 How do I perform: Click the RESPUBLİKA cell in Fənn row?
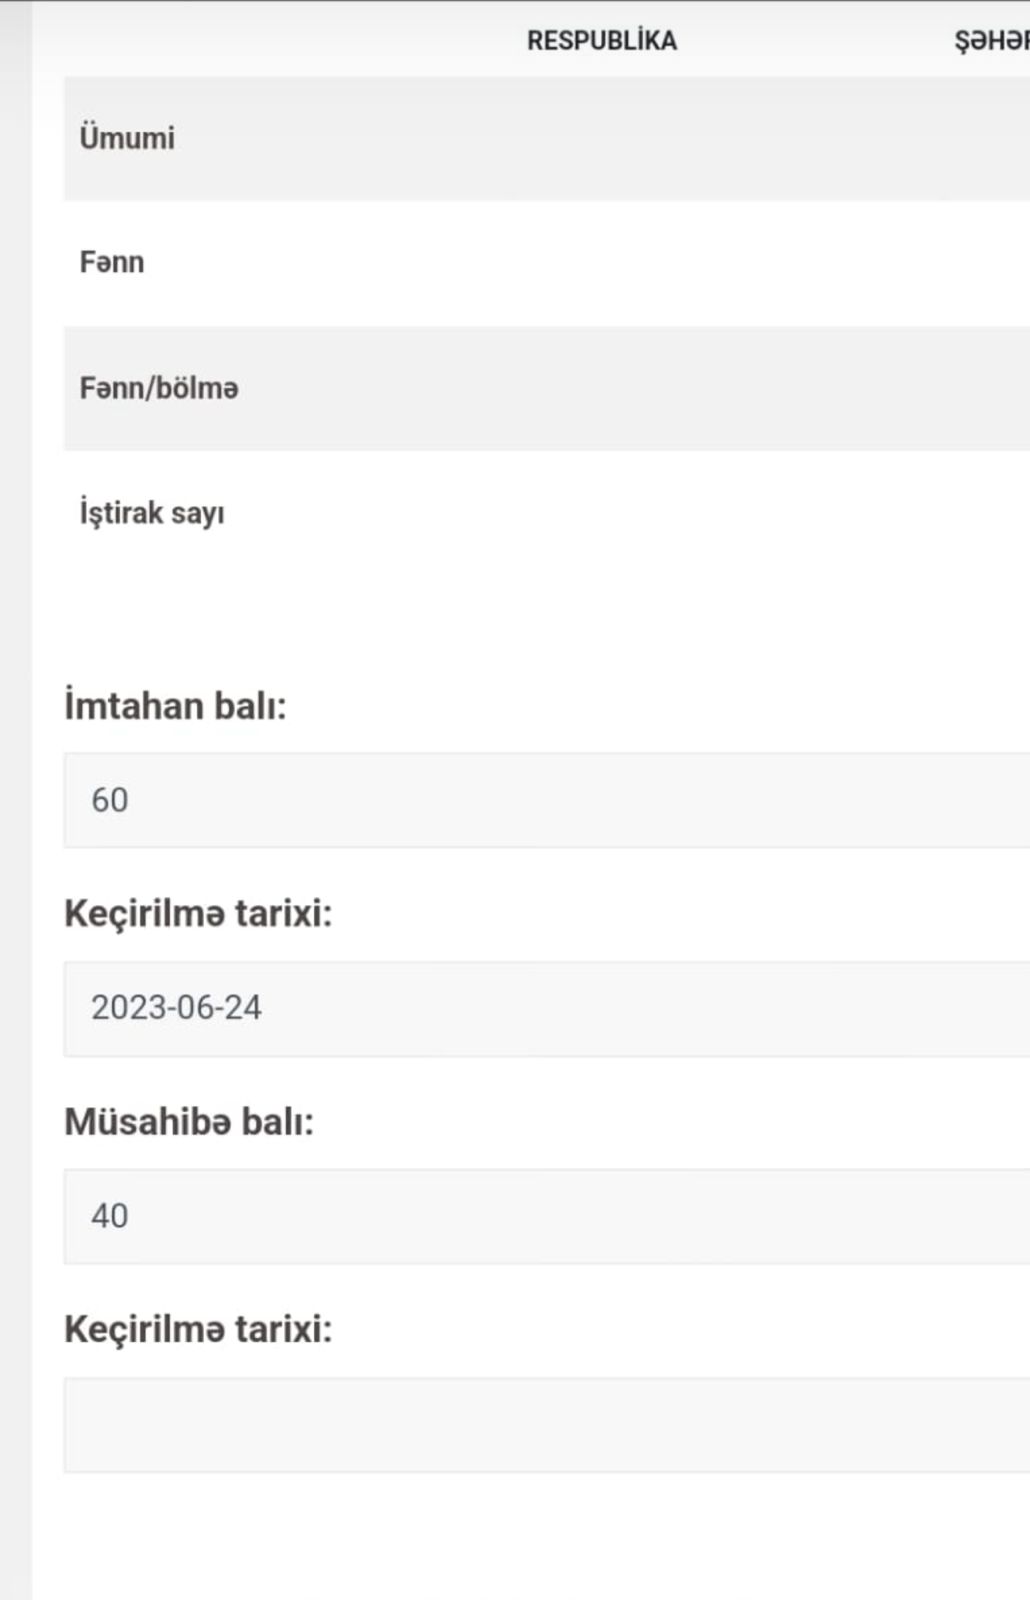coord(602,263)
